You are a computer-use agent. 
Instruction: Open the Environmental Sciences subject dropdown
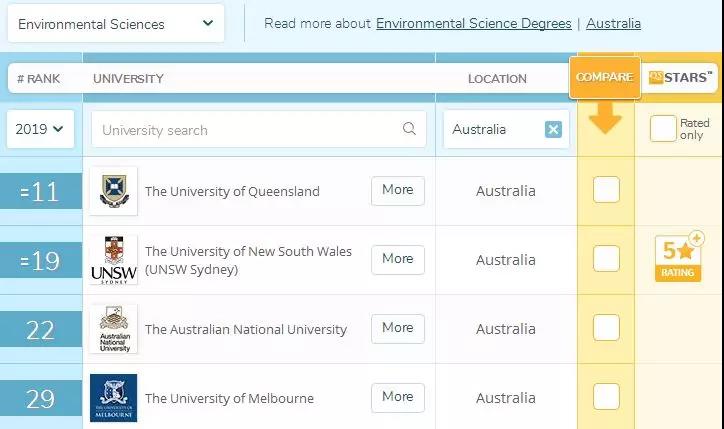point(116,24)
